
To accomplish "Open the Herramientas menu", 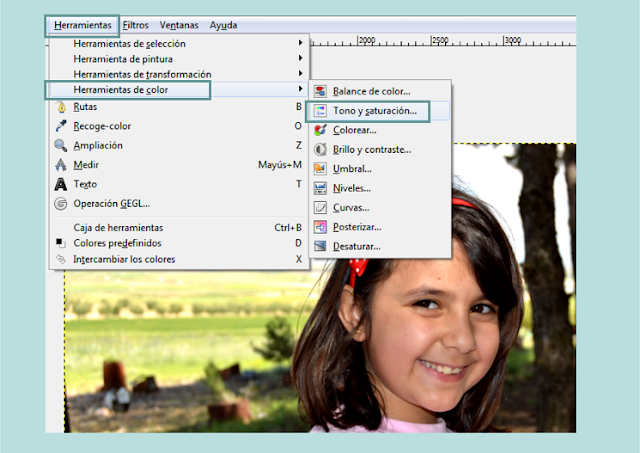I will 82,25.
